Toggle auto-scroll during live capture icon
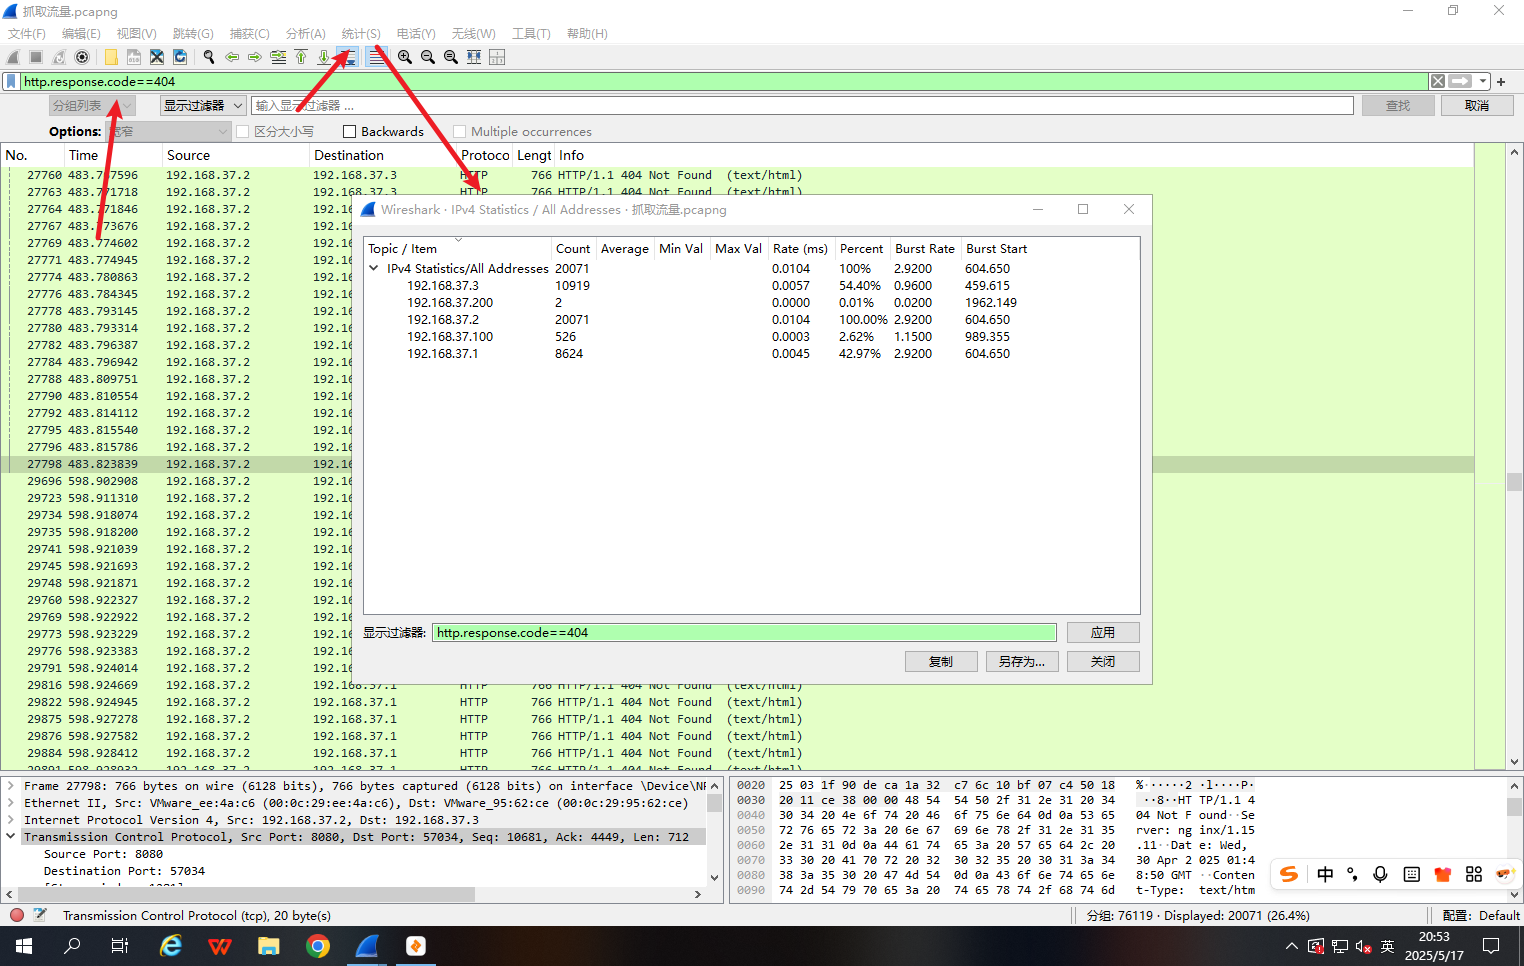Screen dimensions: 1524x966 point(347,57)
